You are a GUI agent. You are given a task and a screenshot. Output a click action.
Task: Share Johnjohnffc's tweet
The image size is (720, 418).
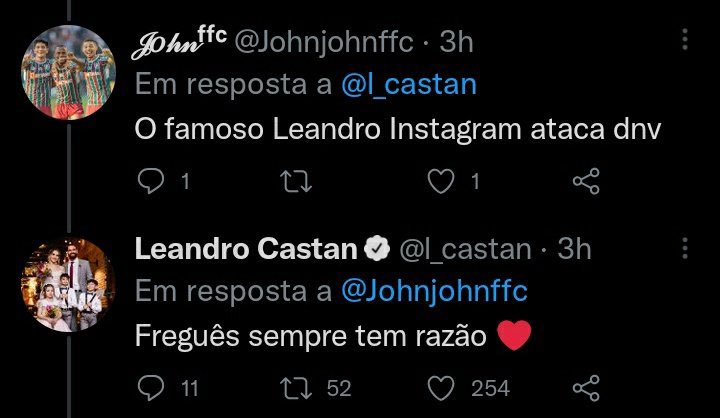pyautogui.click(x=585, y=181)
